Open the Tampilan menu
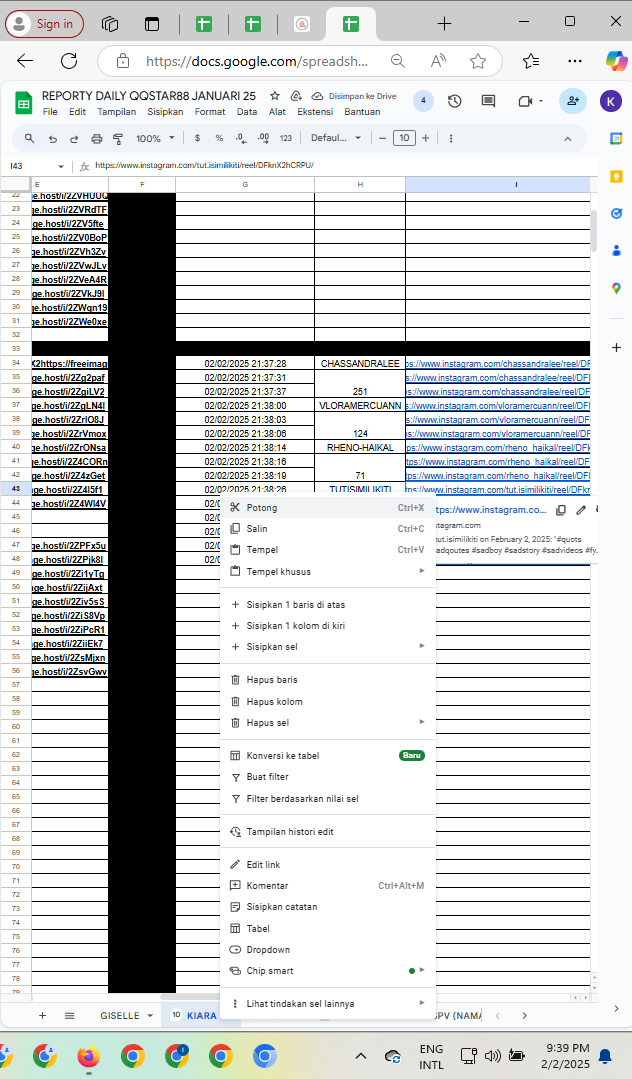Screen dimensions: 632x1079 point(116,111)
